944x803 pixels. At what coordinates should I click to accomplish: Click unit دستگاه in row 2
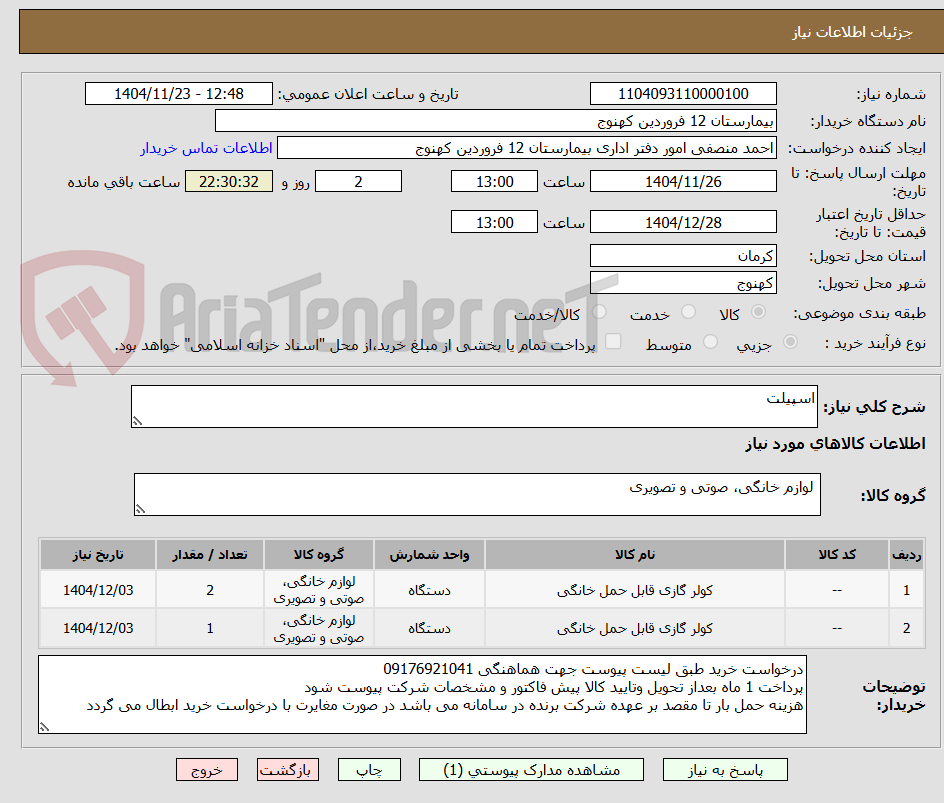pyautogui.click(x=429, y=628)
